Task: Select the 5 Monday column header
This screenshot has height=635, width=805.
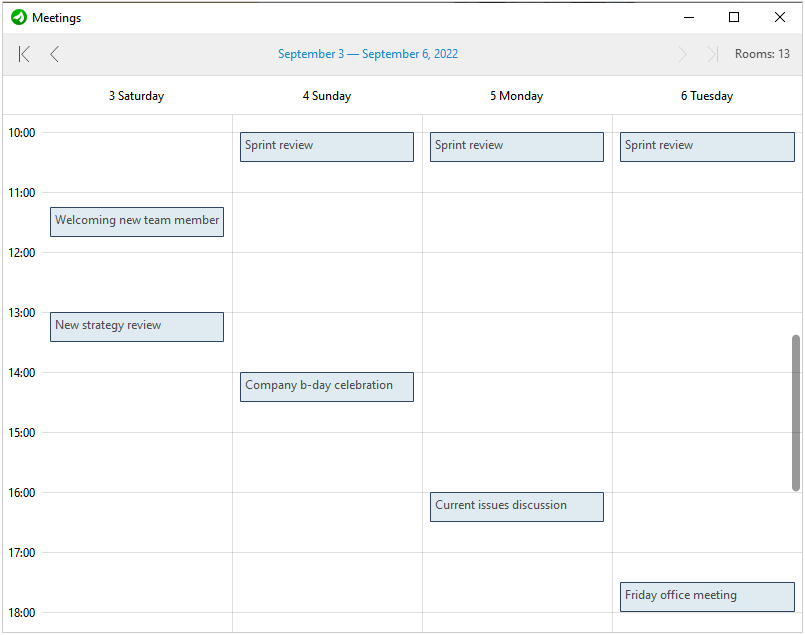Action: click(x=517, y=96)
